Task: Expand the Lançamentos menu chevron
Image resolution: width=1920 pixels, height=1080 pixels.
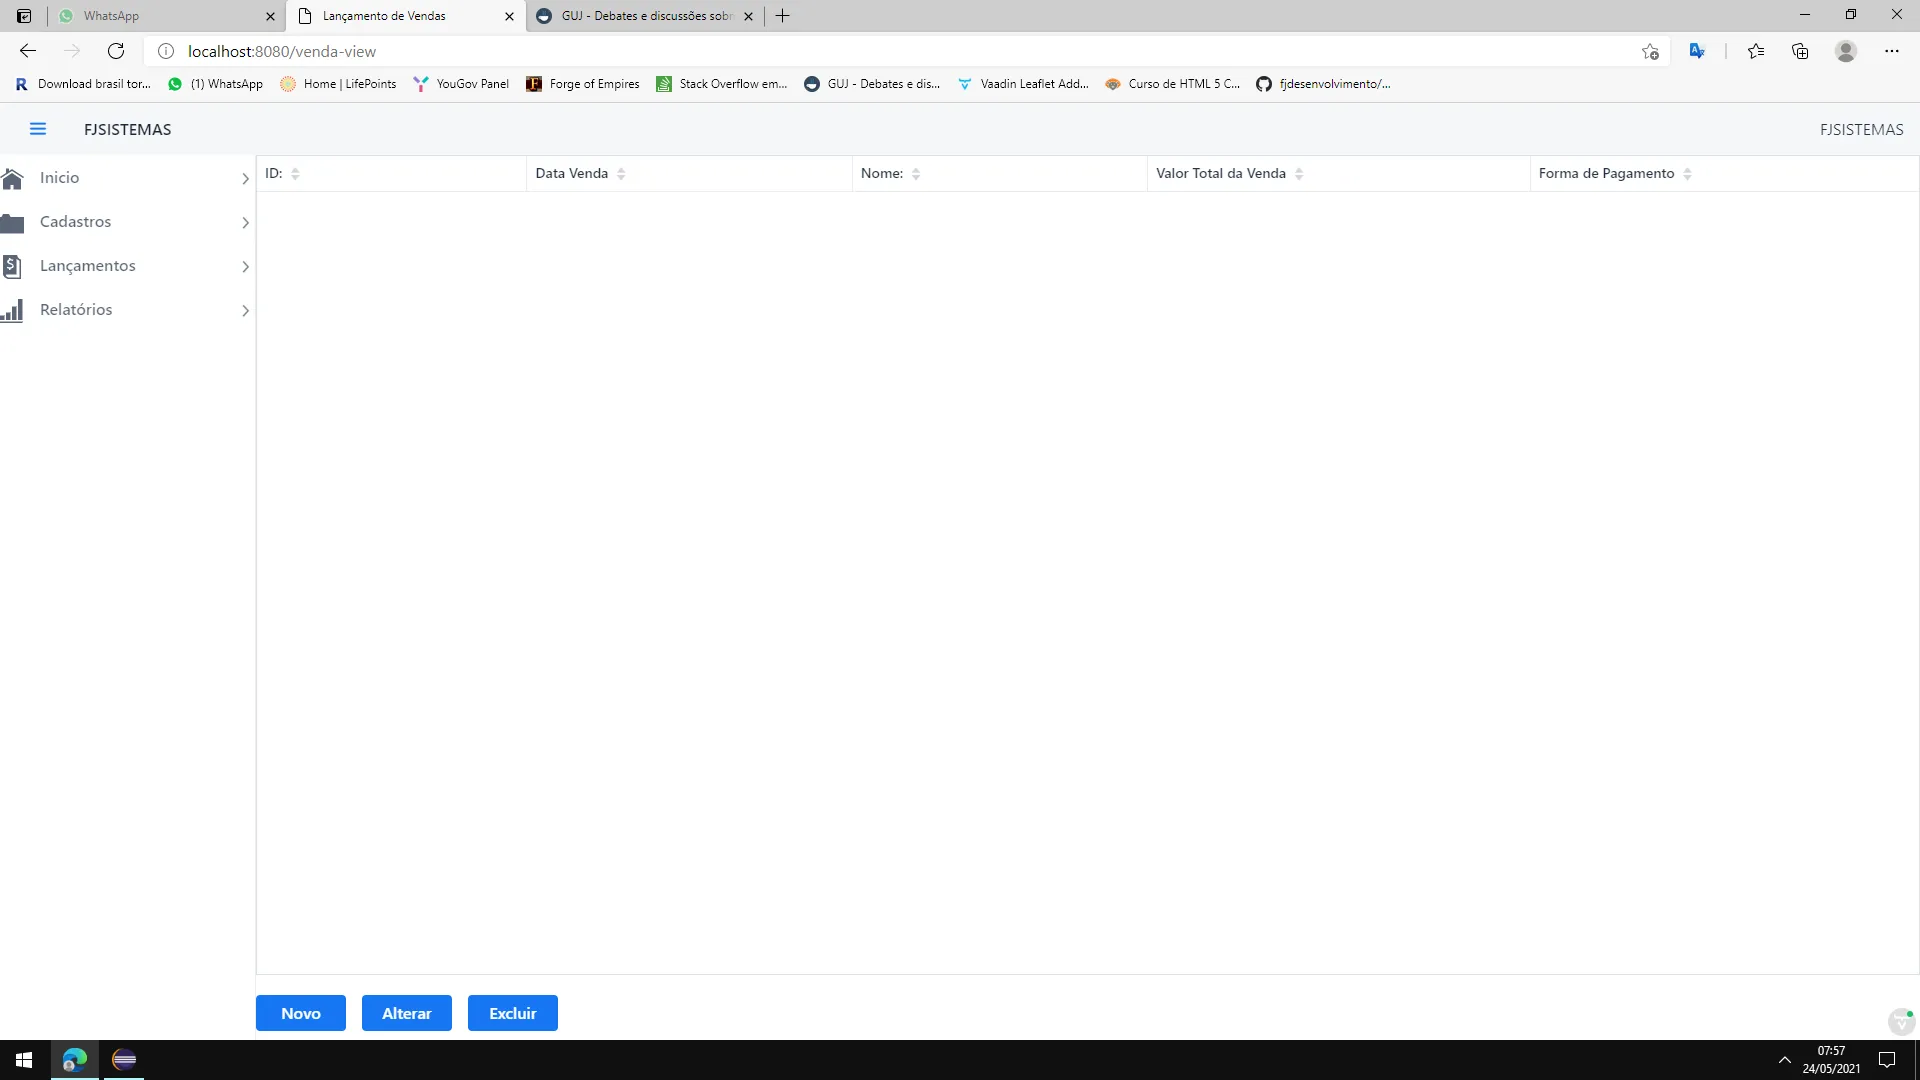Action: (x=245, y=267)
